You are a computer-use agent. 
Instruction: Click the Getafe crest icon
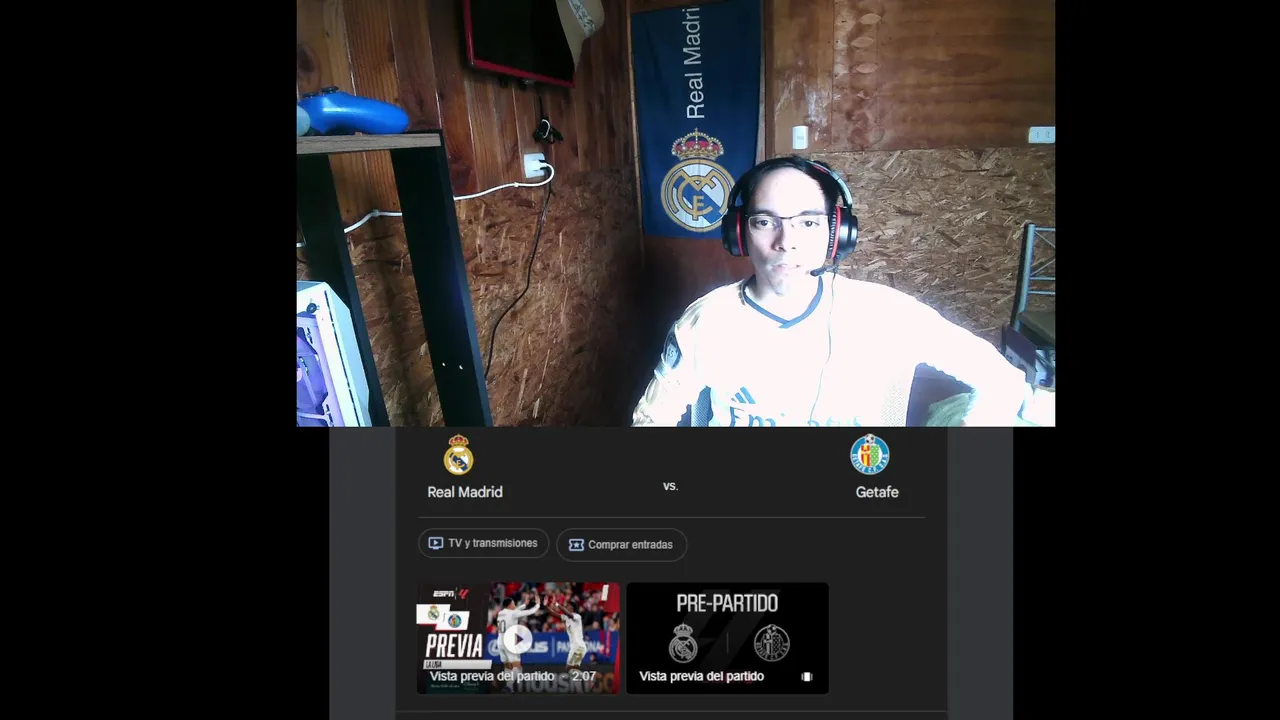(870, 455)
